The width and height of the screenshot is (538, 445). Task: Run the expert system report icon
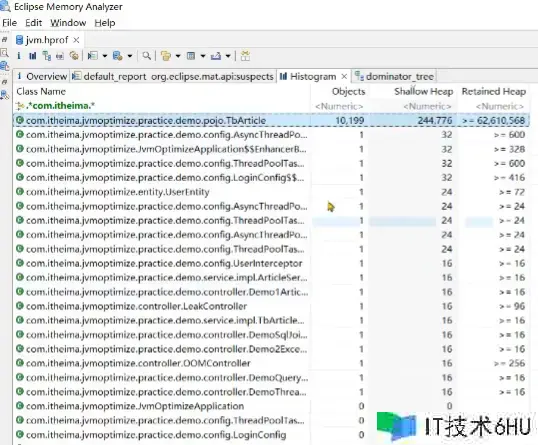tap(93, 56)
